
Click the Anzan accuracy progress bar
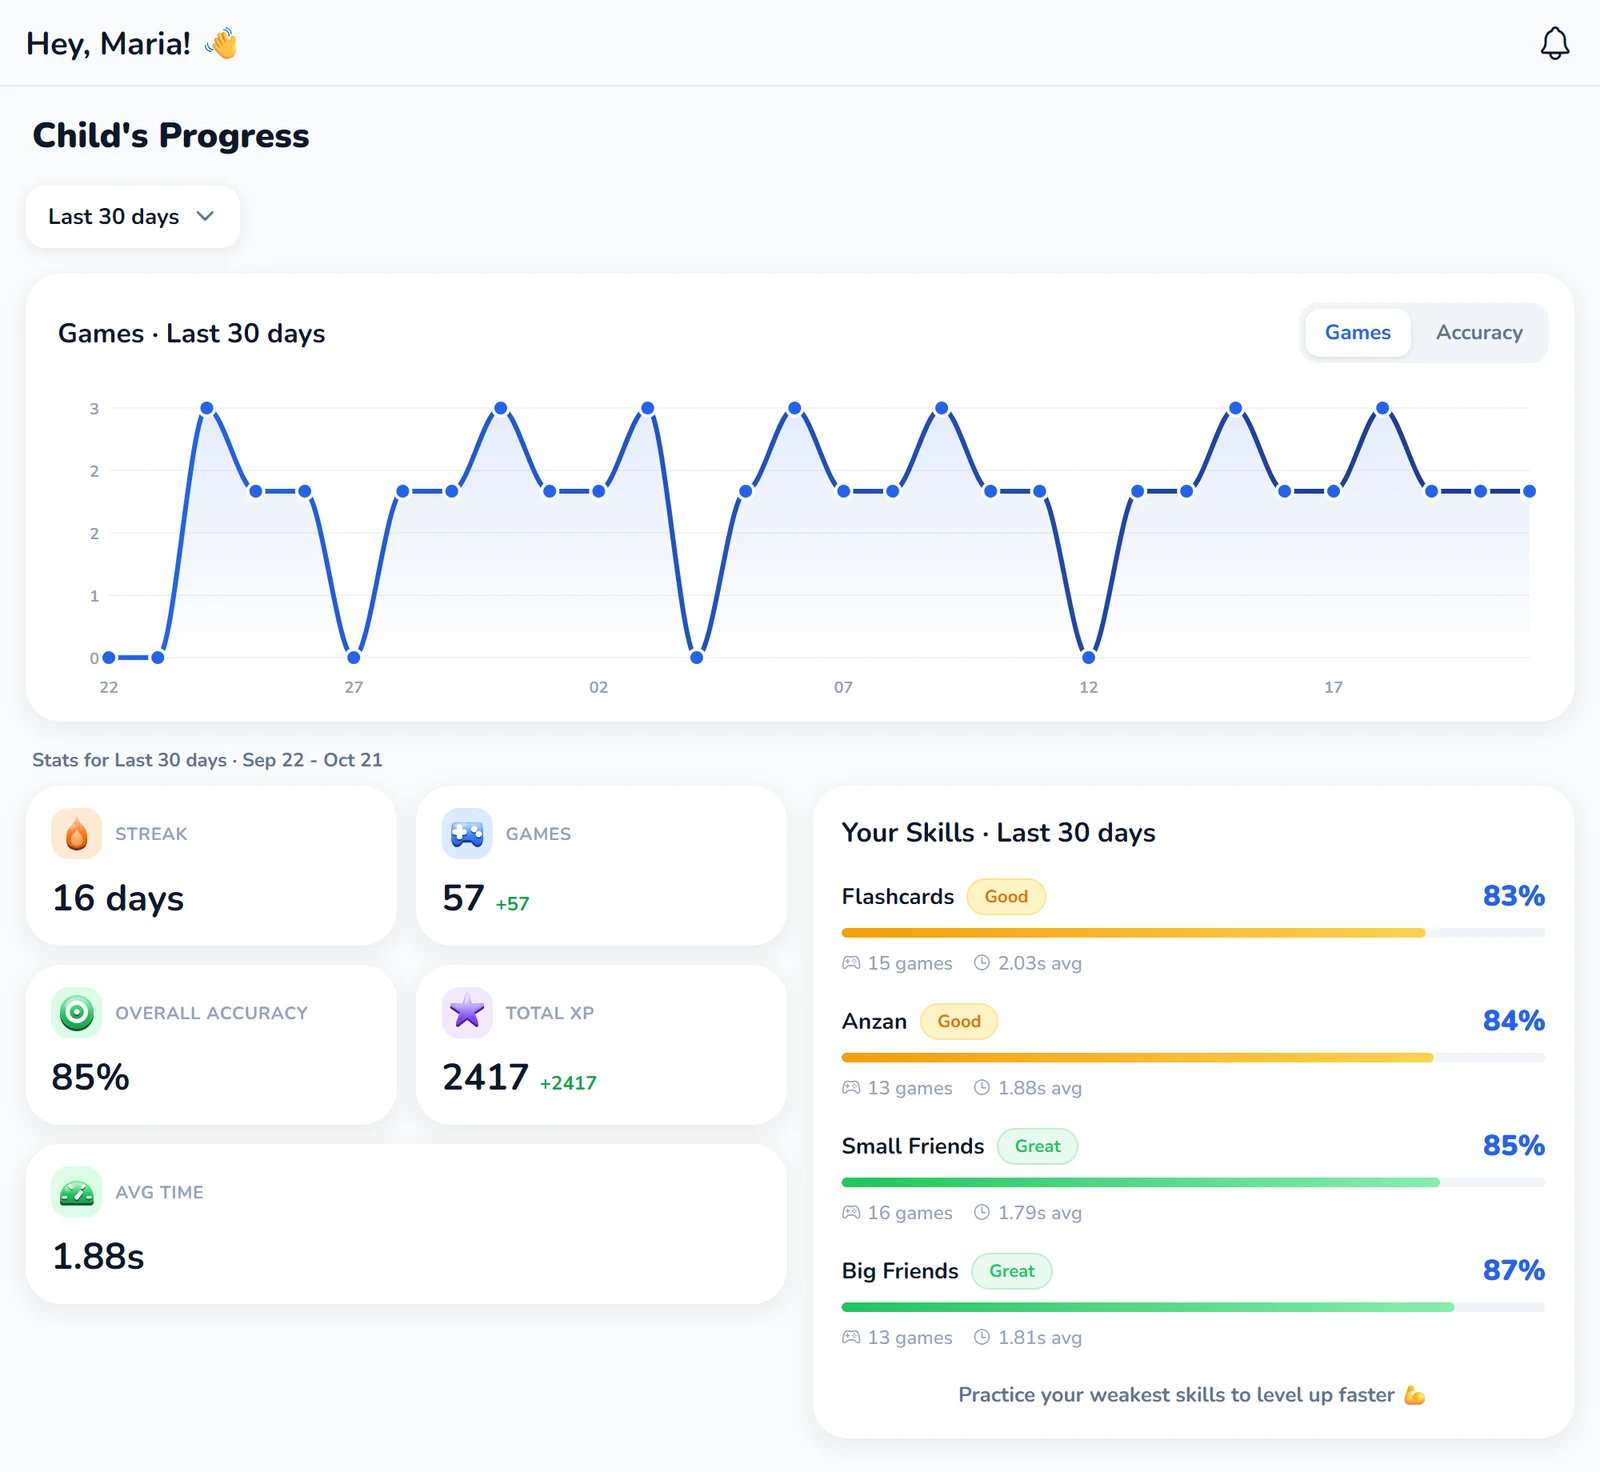(1193, 1057)
